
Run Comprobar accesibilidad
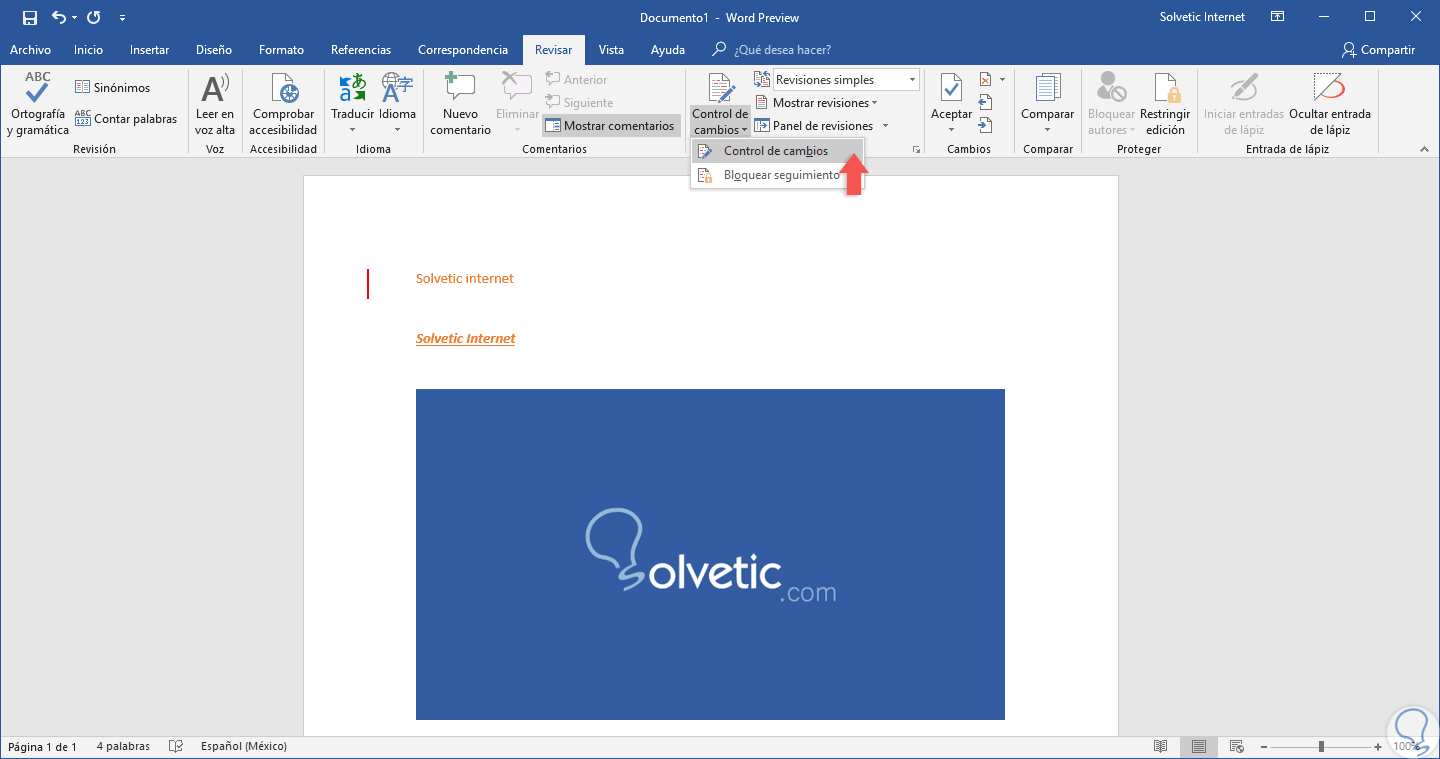coord(283,105)
